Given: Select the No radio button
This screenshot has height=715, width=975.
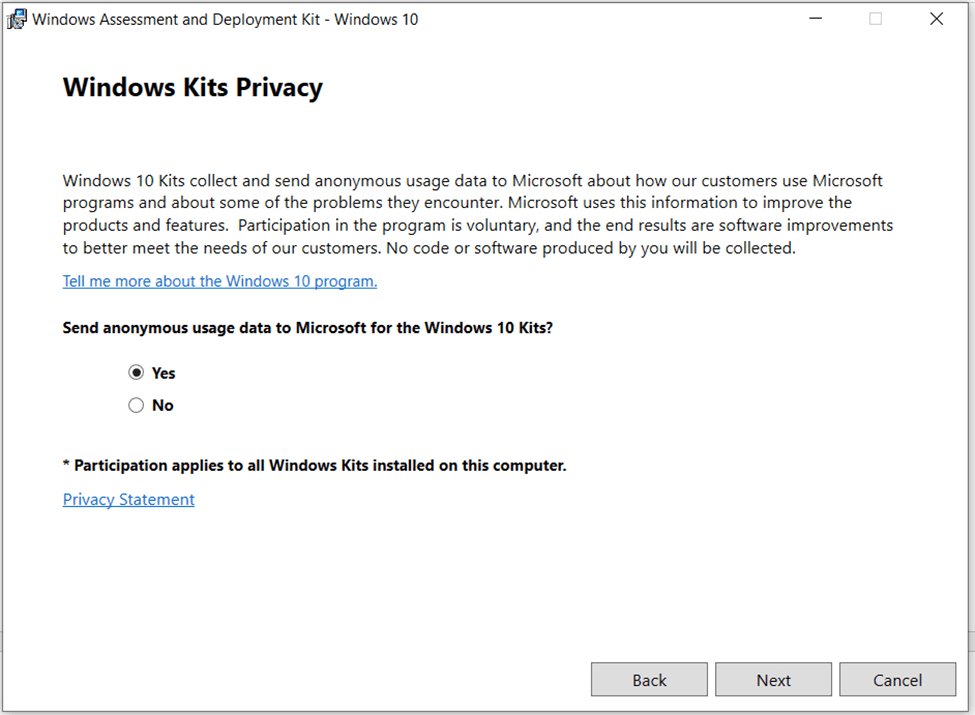Looking at the screenshot, I should pos(136,405).
